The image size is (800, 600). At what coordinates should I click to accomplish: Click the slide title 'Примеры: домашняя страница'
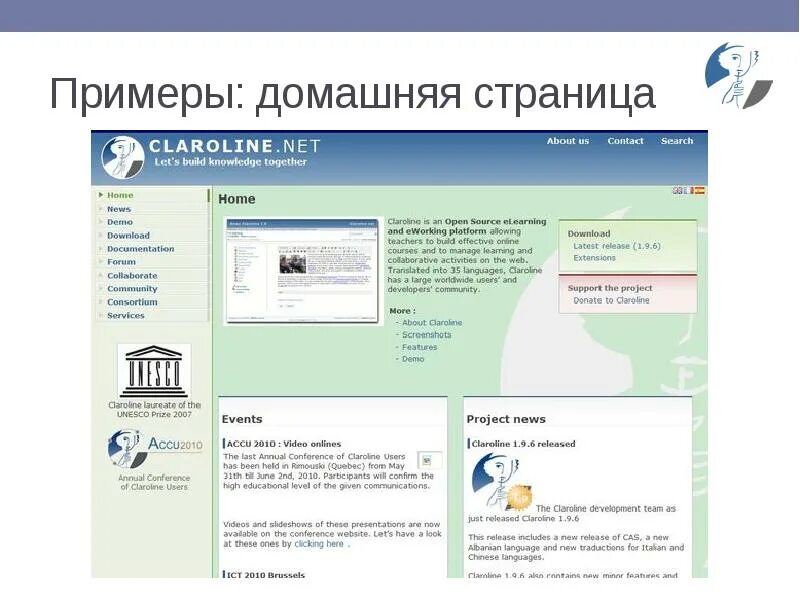click(352, 94)
